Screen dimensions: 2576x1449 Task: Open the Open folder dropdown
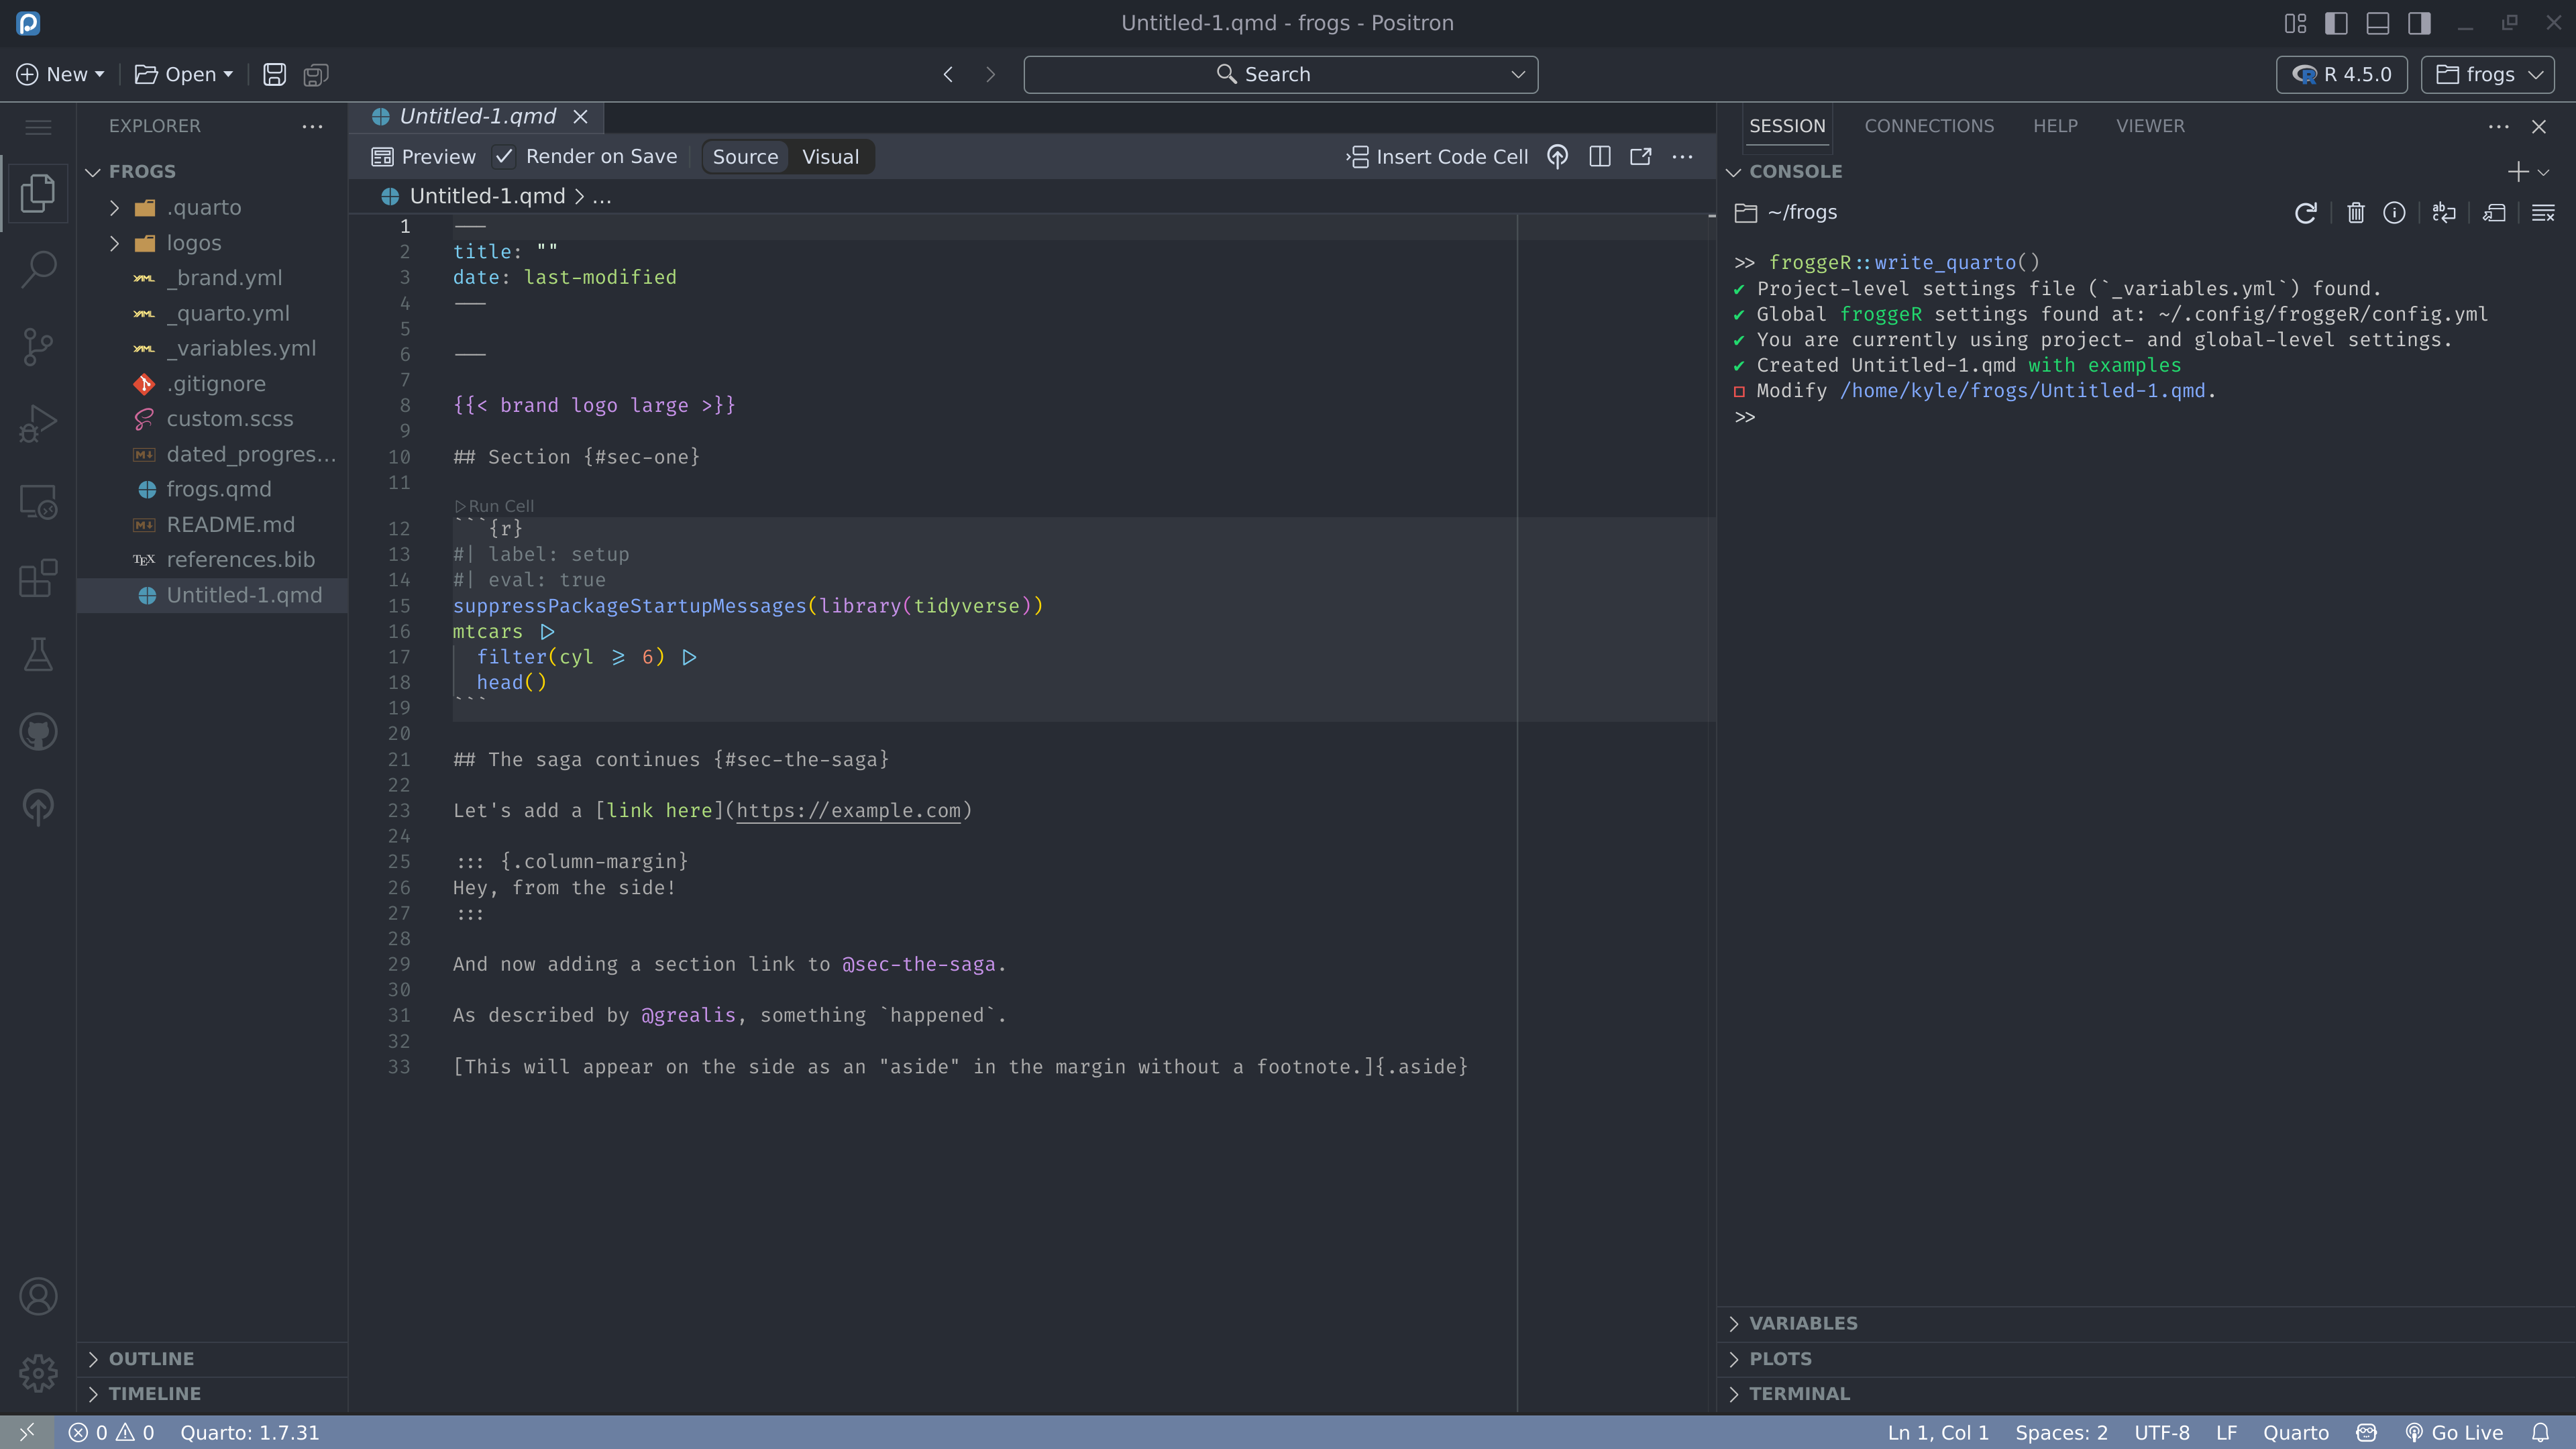pyautogui.click(x=184, y=75)
